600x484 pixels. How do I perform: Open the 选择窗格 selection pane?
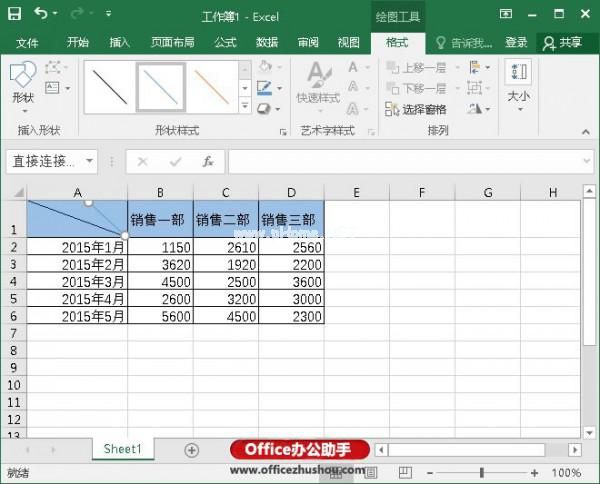coord(418,110)
